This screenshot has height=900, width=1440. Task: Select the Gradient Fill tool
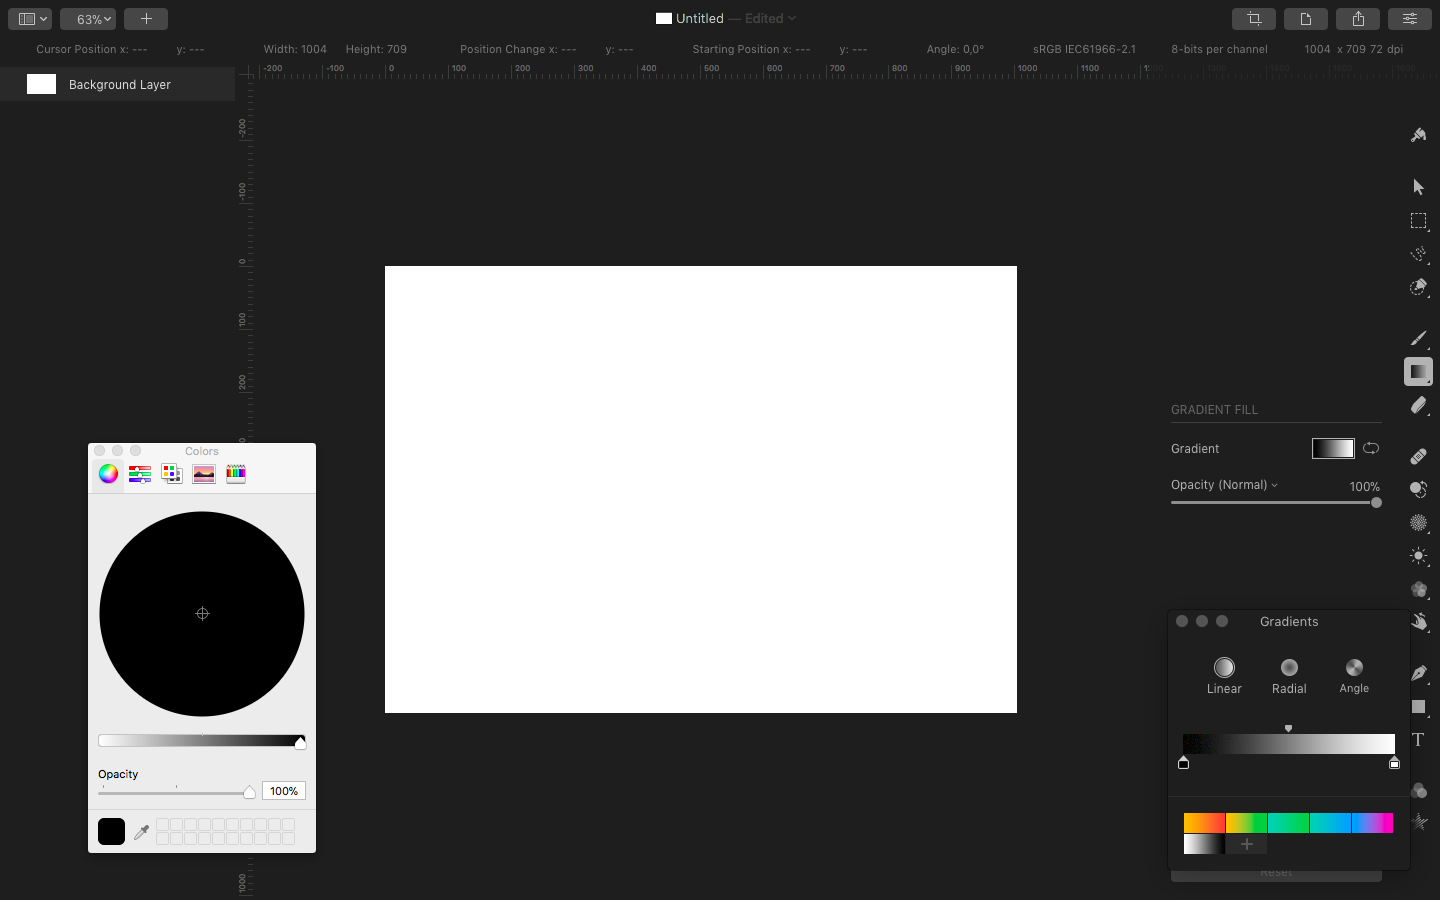(1418, 372)
